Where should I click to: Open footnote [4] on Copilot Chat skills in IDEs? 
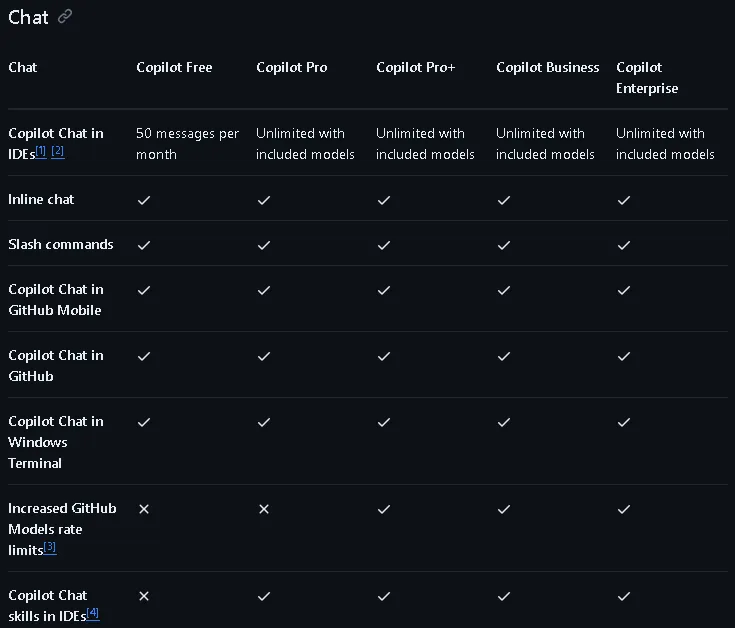[x=93, y=613]
